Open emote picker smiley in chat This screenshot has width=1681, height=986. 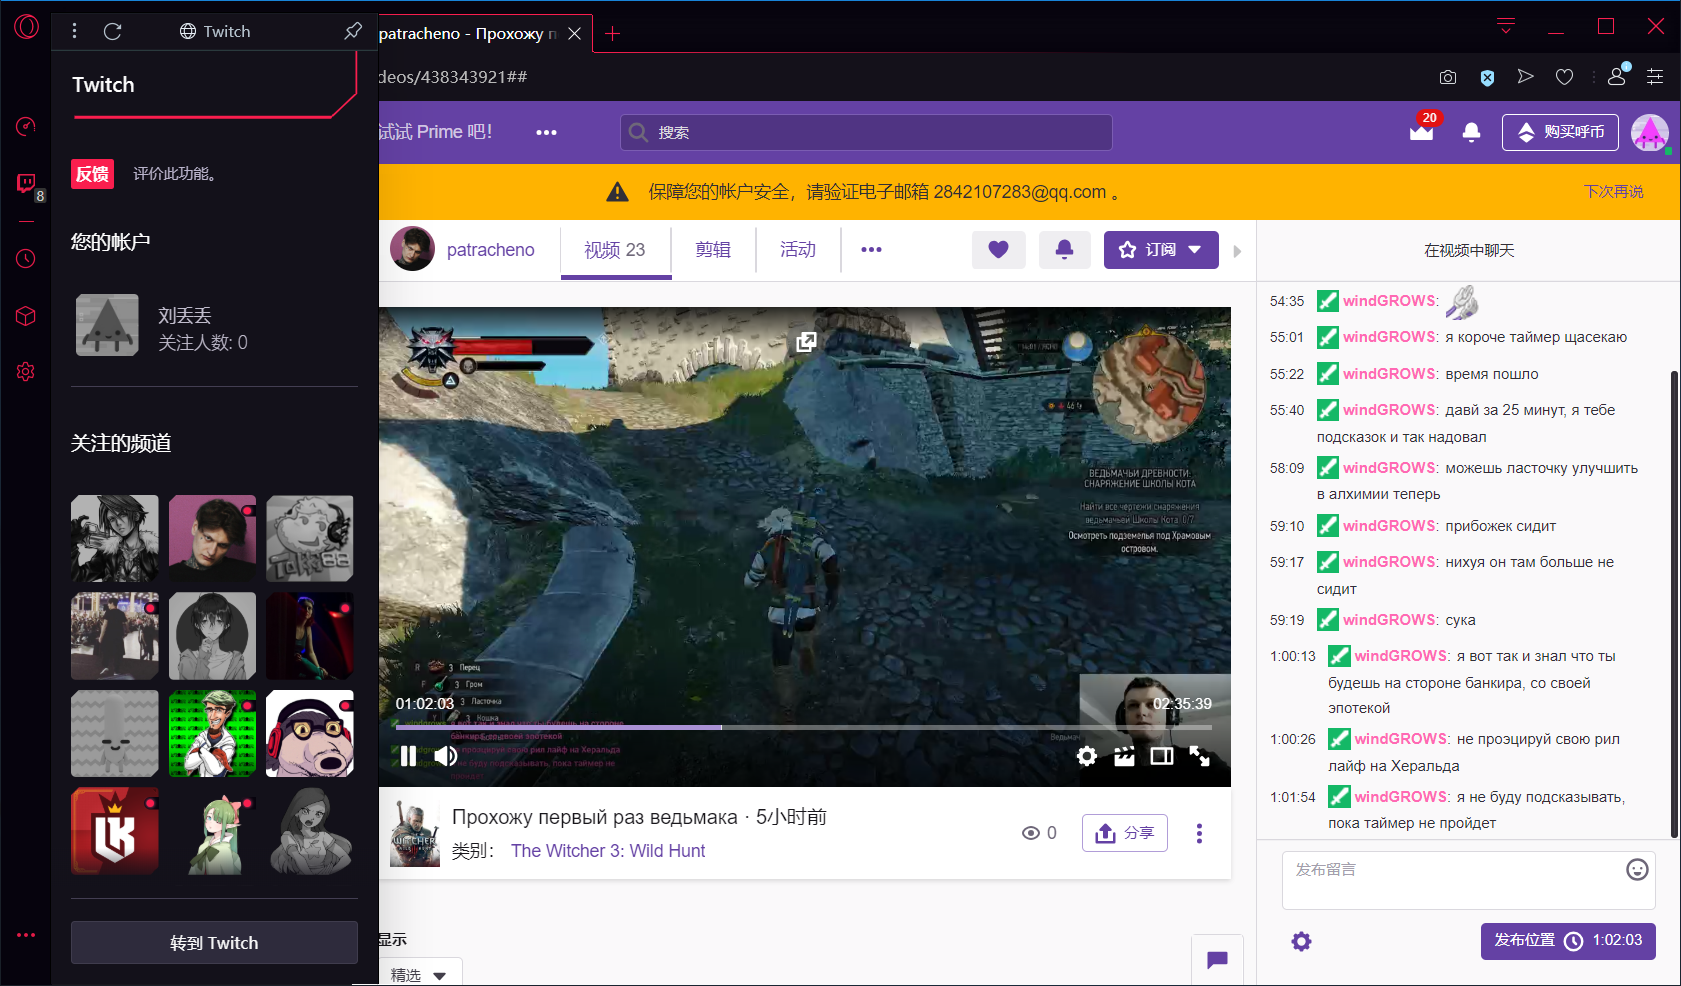[1637, 870]
